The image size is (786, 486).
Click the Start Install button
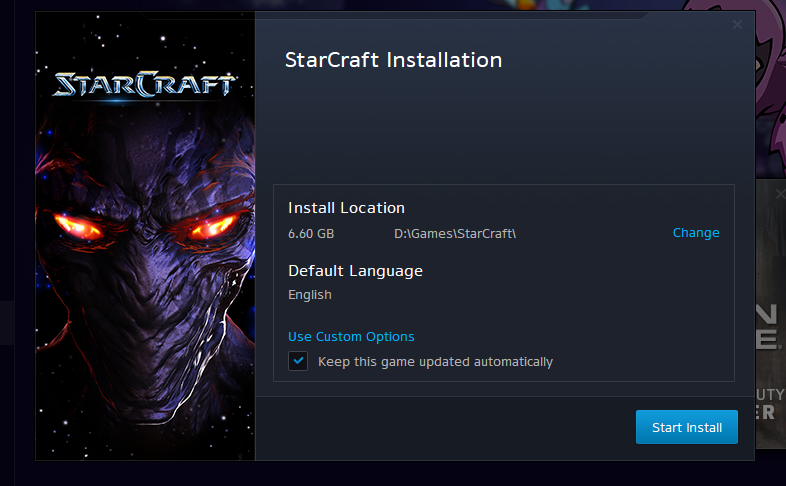(687, 427)
